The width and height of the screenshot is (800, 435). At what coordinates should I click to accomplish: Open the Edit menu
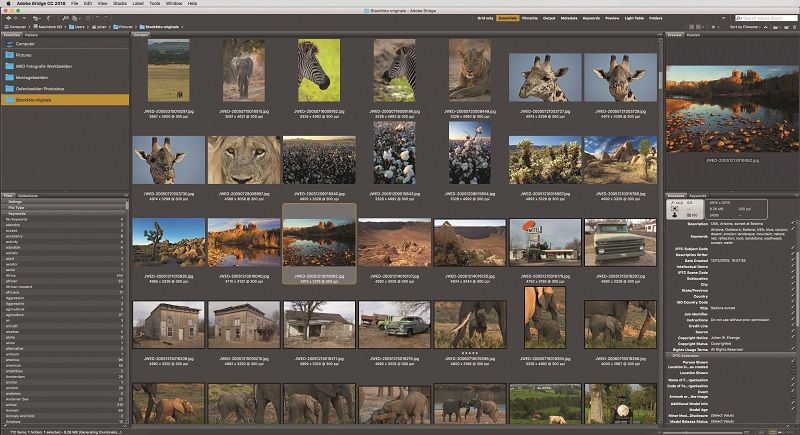pos(88,3)
